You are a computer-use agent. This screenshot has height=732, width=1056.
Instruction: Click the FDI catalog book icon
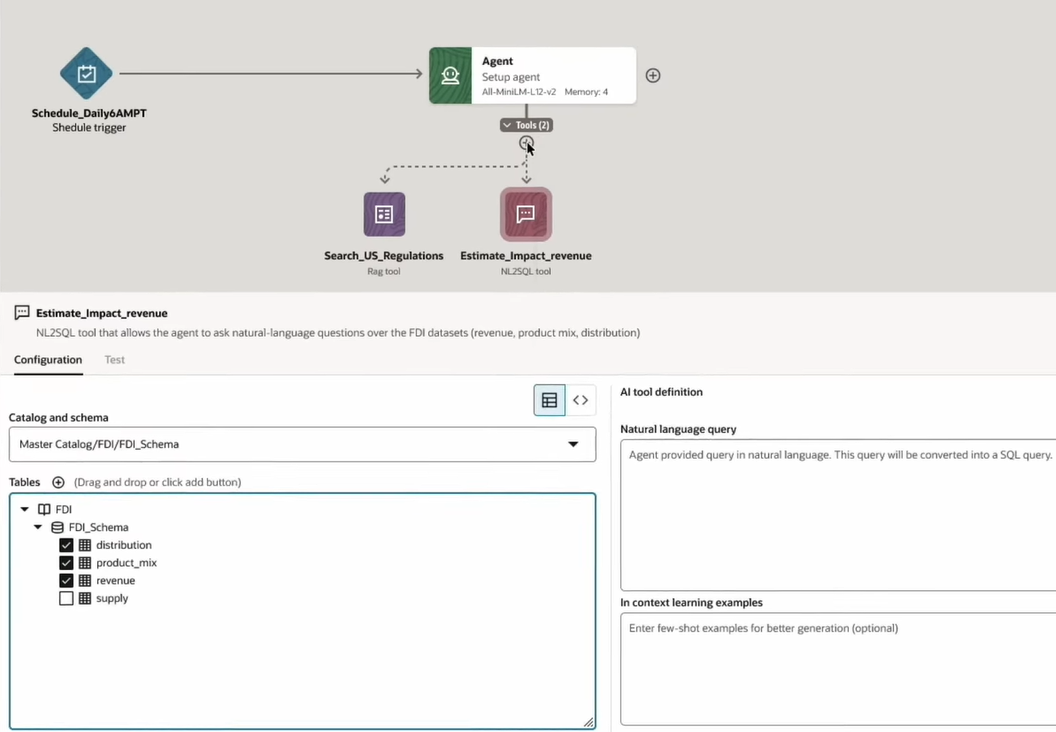[x=44, y=509]
